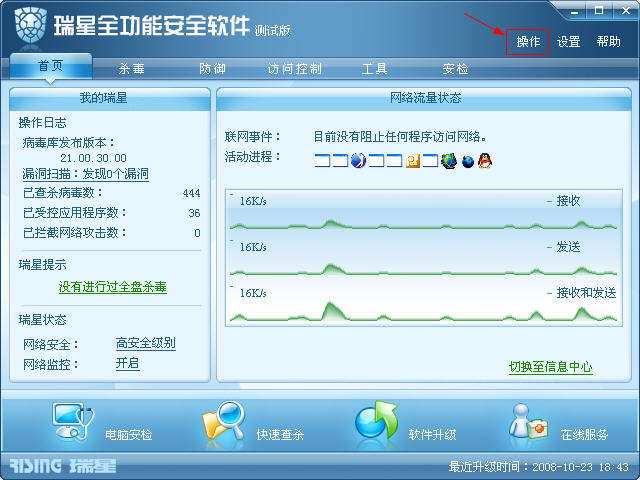Switch to the 工具 tab
Viewport: 640px width, 480px height.
[374, 69]
